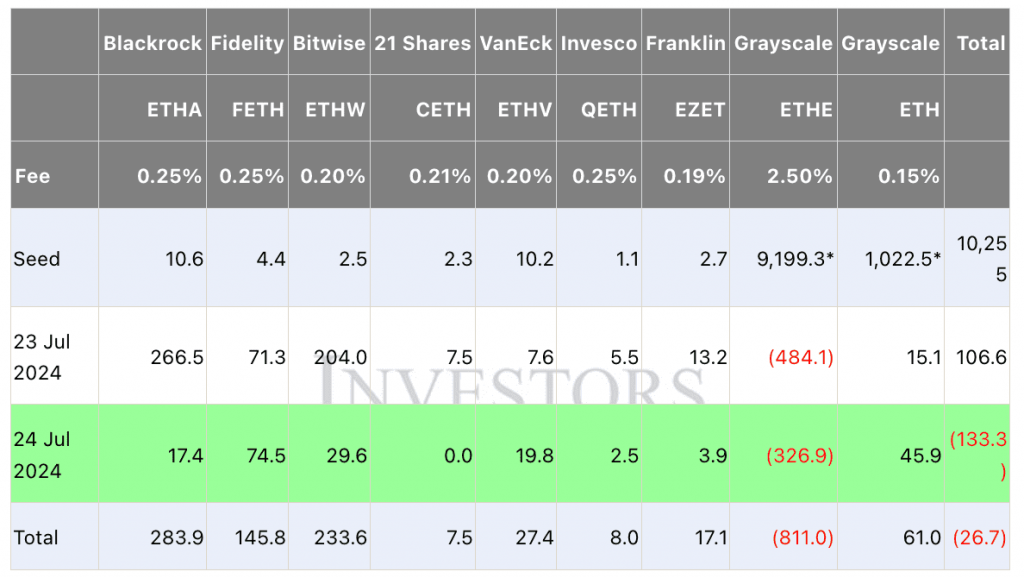Select the QETH ticker cell

[608, 109]
